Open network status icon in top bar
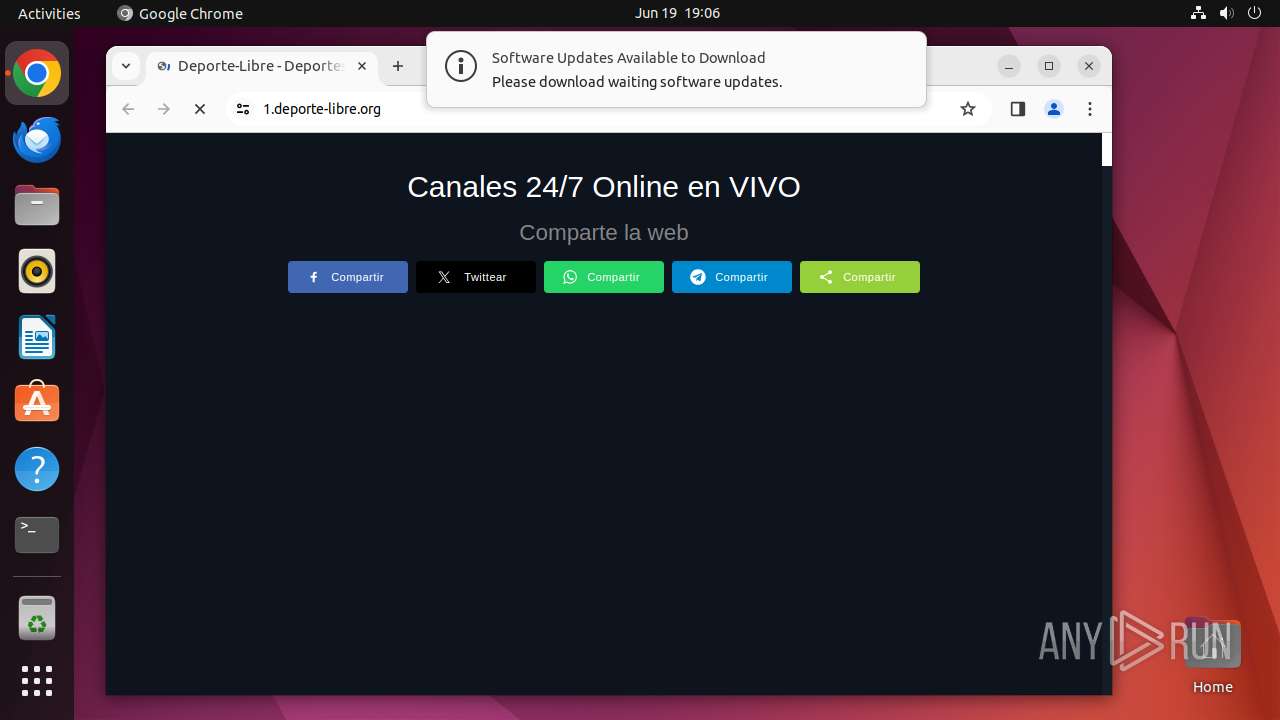The image size is (1280, 720). (x=1199, y=13)
